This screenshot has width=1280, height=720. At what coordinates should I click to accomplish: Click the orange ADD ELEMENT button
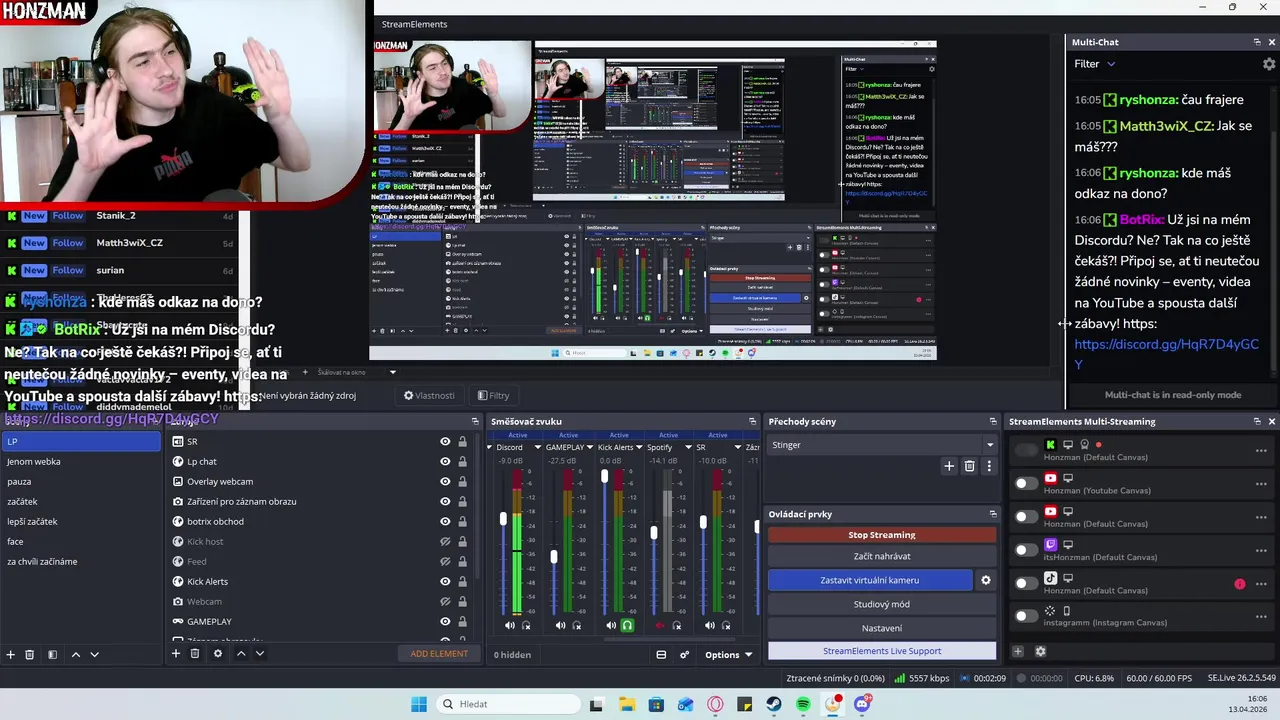pyautogui.click(x=439, y=654)
